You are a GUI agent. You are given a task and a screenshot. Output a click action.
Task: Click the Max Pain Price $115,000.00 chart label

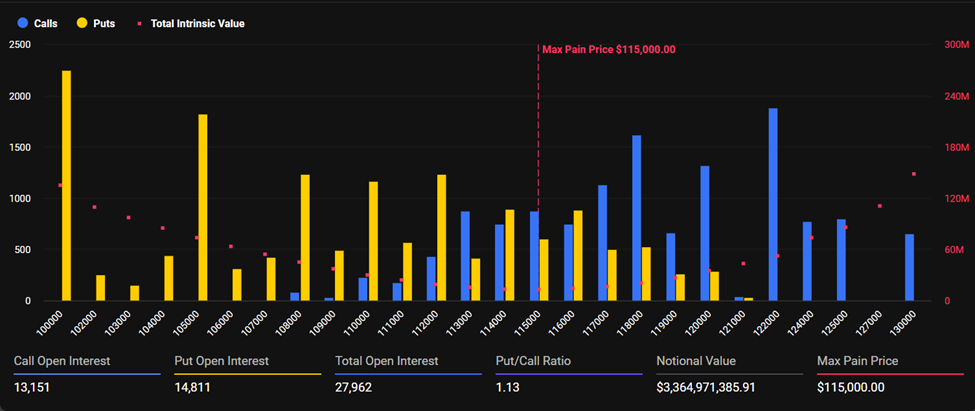pyautogui.click(x=608, y=49)
